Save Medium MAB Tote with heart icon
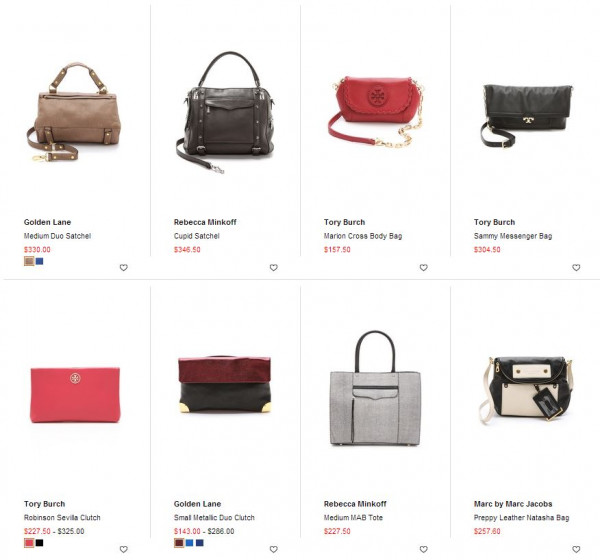The image size is (600, 560). tap(424, 549)
